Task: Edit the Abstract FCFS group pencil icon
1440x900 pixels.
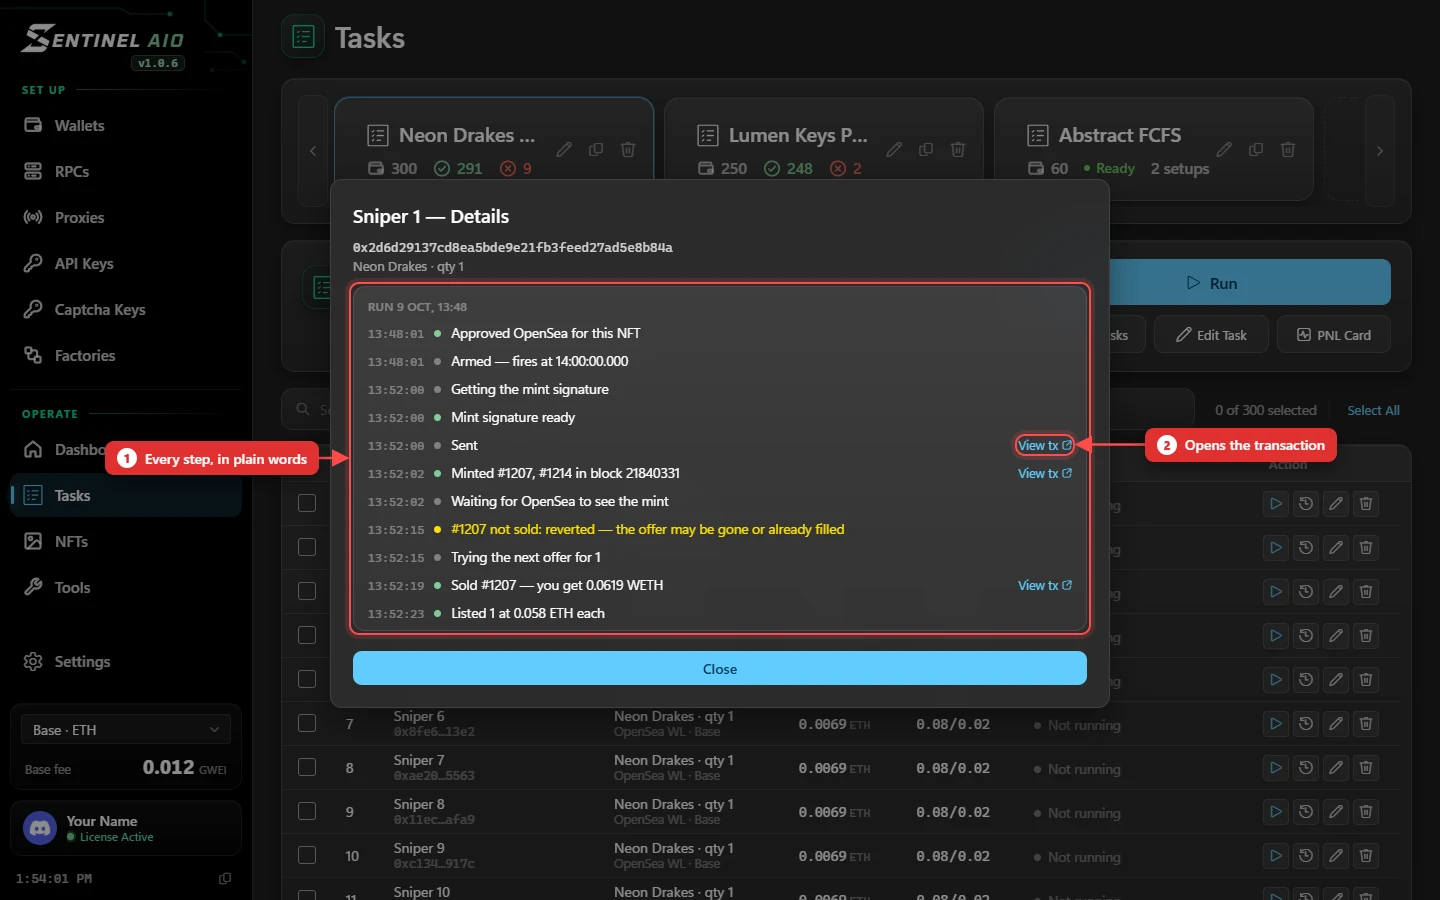Action: coord(1224,149)
